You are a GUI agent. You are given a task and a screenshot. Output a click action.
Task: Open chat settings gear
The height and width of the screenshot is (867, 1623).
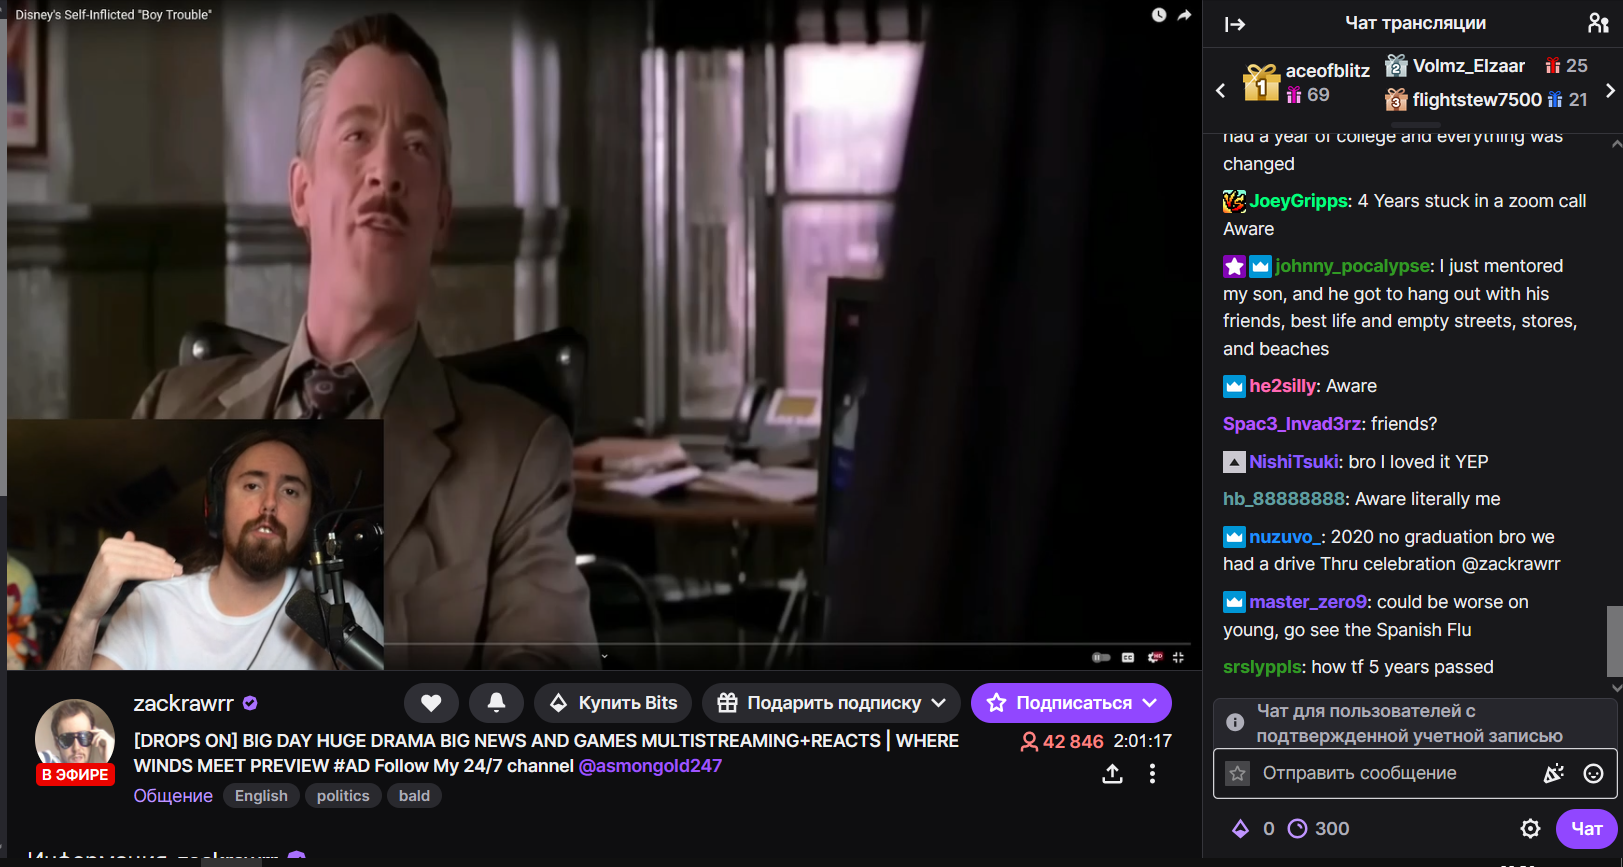click(1530, 828)
